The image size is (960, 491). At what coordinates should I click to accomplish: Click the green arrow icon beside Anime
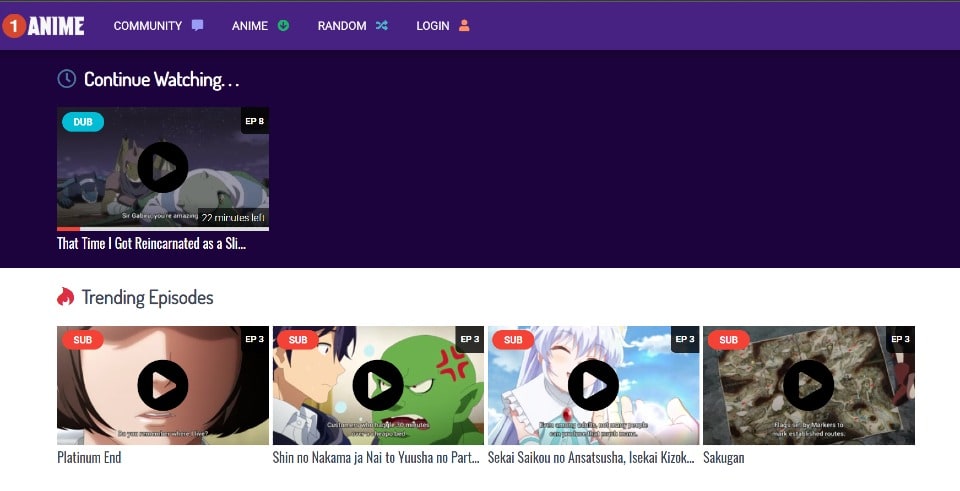tap(283, 25)
